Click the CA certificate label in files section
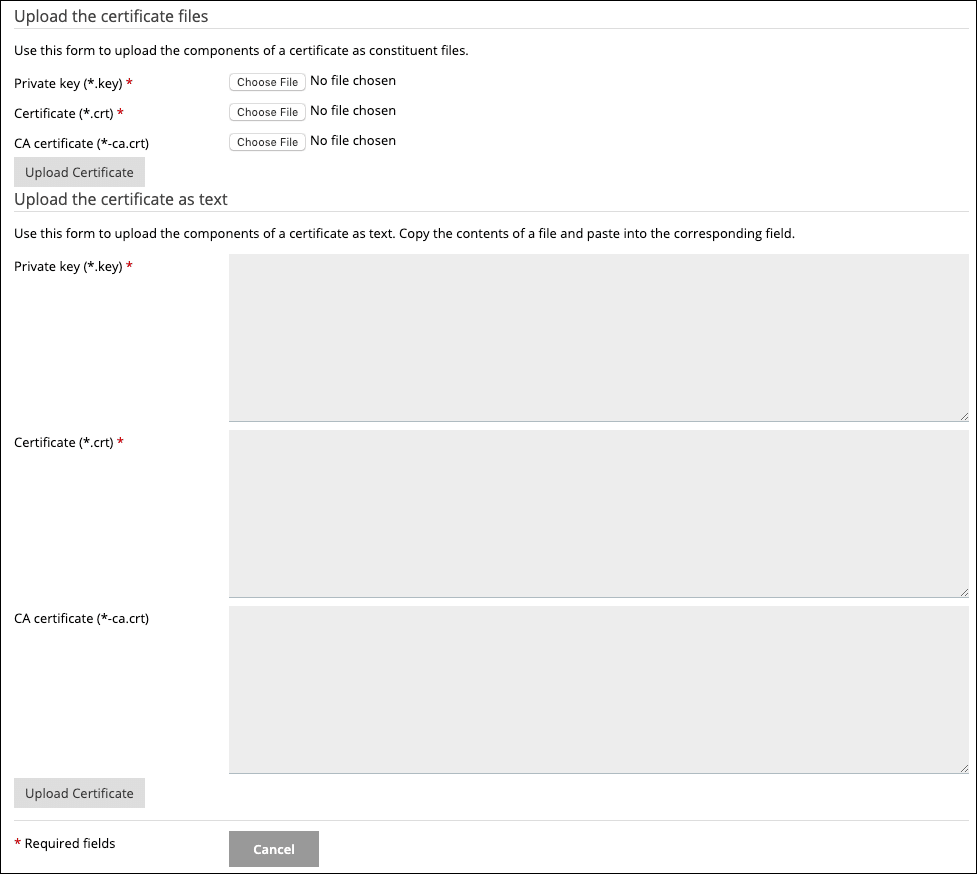Viewport: 977px width, 874px height. point(81,143)
